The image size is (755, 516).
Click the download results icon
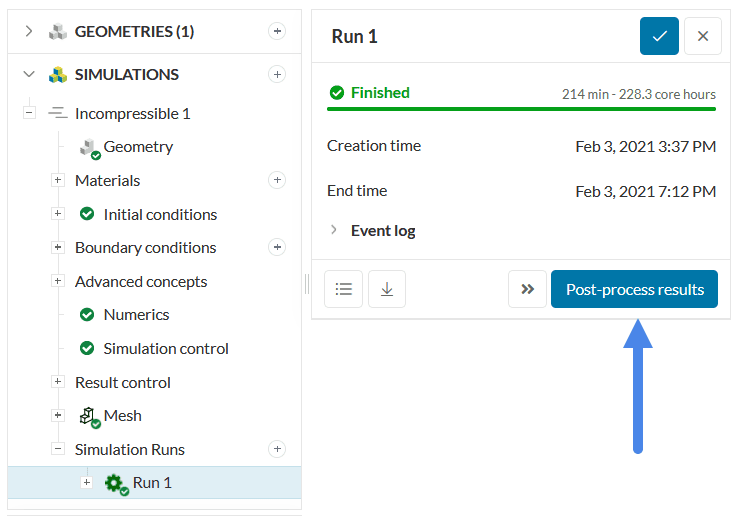coord(387,289)
